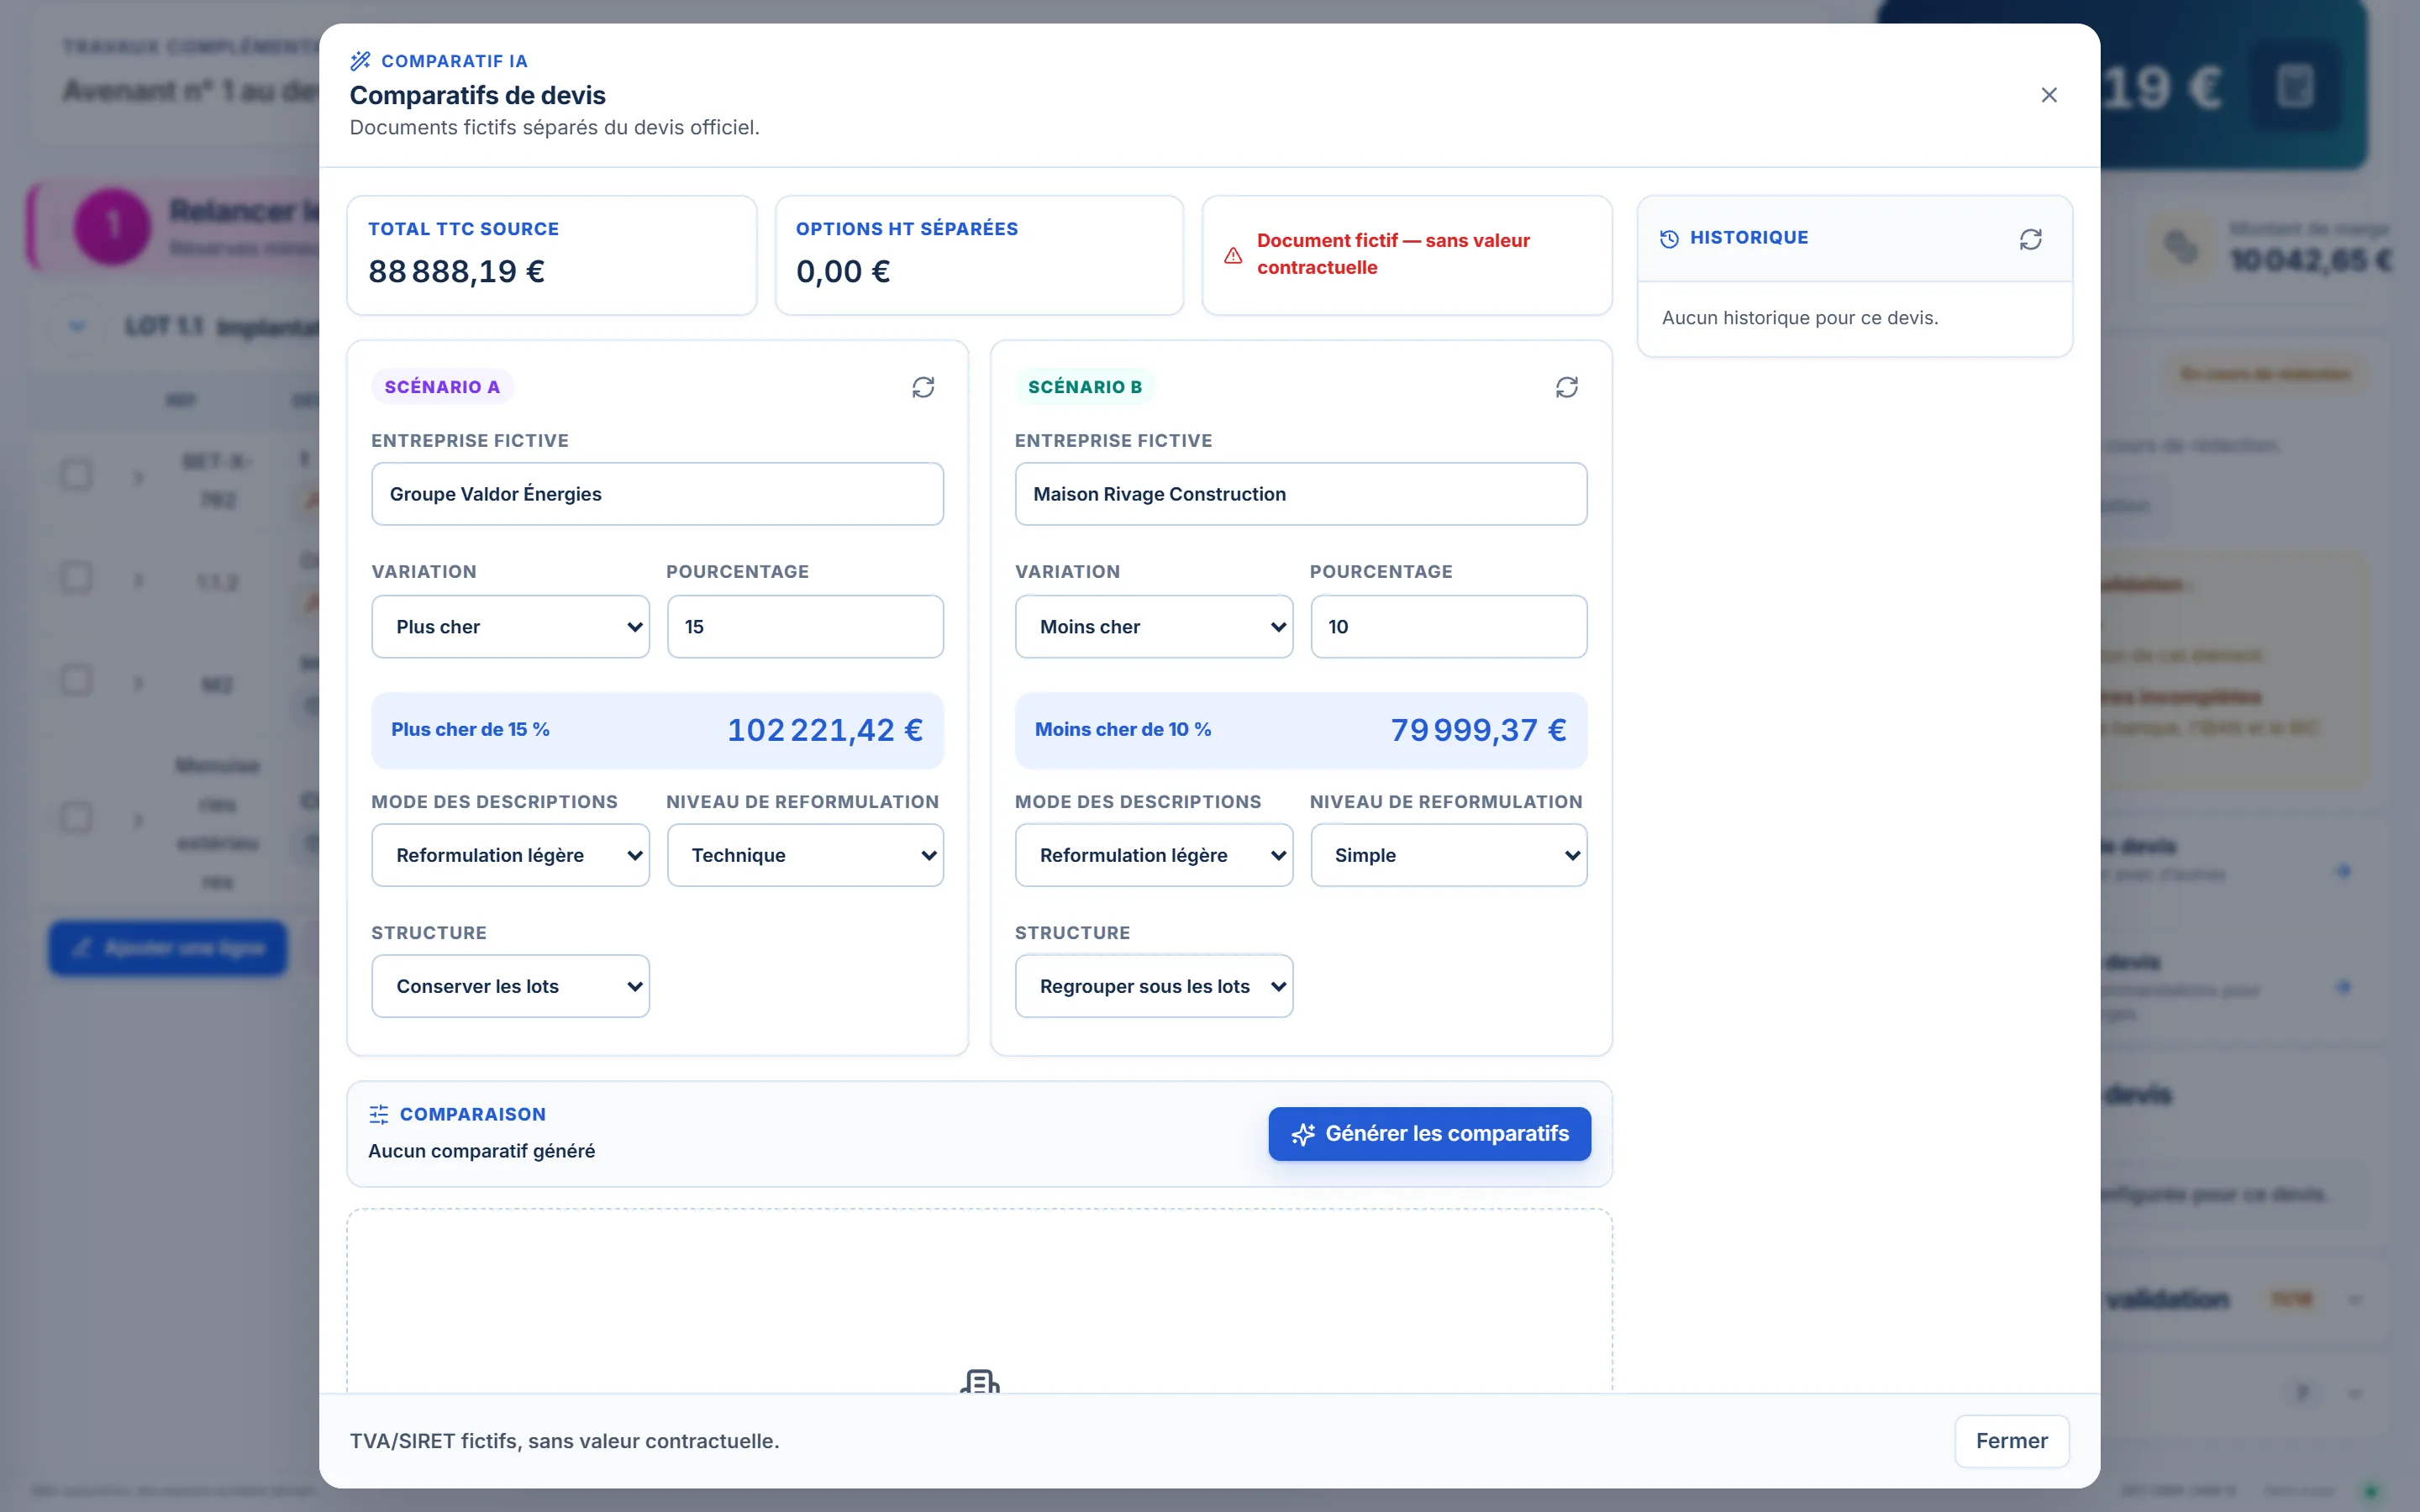Screen dimensions: 2420x1512
Task: Edit Scénario A percentage field 15
Action: [805, 627]
